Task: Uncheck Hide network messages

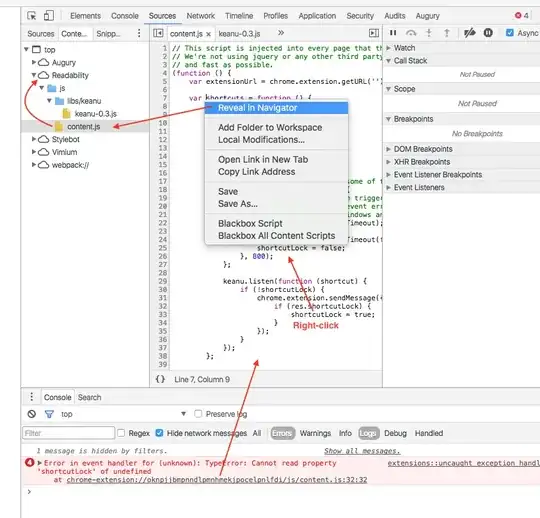Action: [x=159, y=433]
